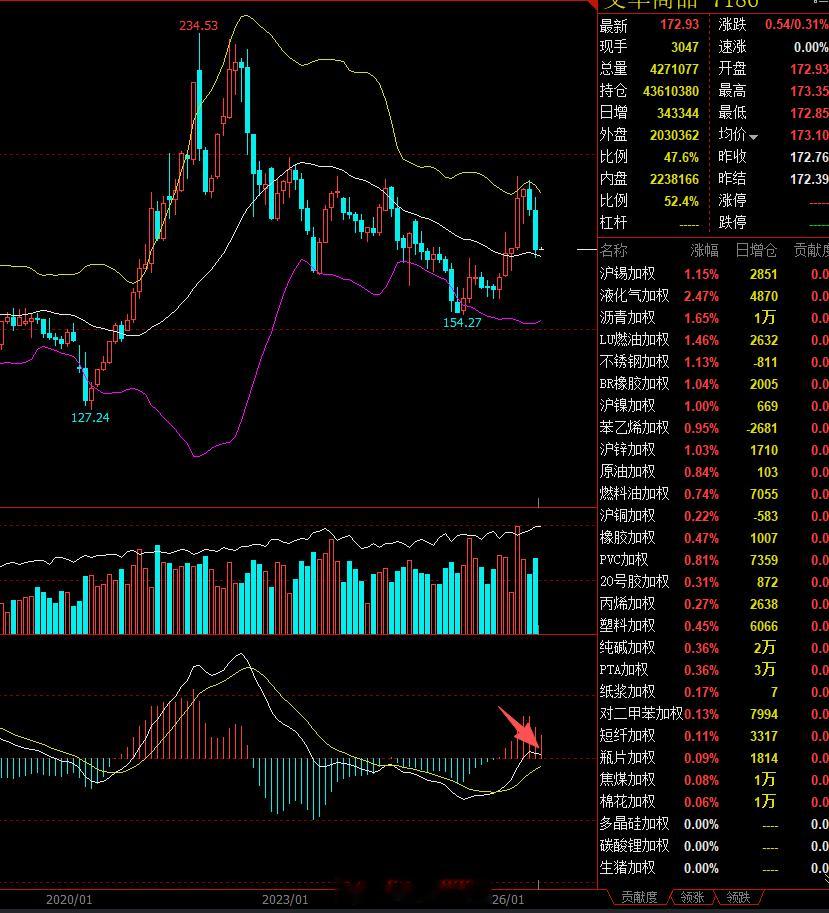Select the 纯碱加权 row
The height and width of the screenshot is (913, 829).
714,648
